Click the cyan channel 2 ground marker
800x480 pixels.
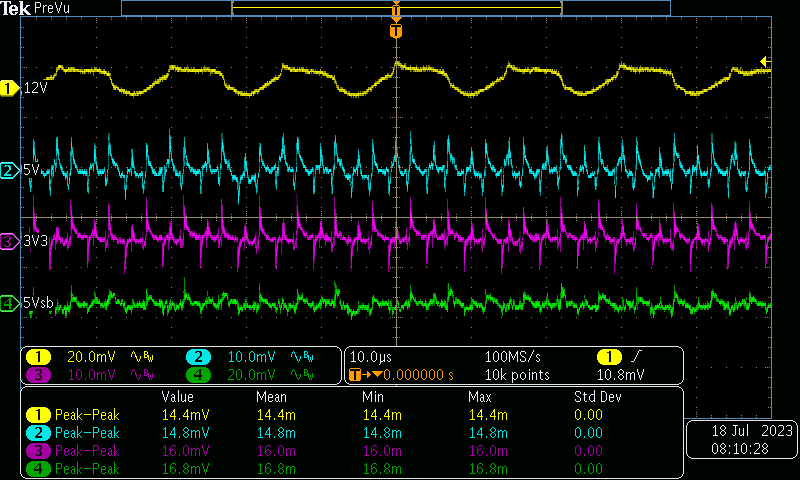[x=10, y=170]
